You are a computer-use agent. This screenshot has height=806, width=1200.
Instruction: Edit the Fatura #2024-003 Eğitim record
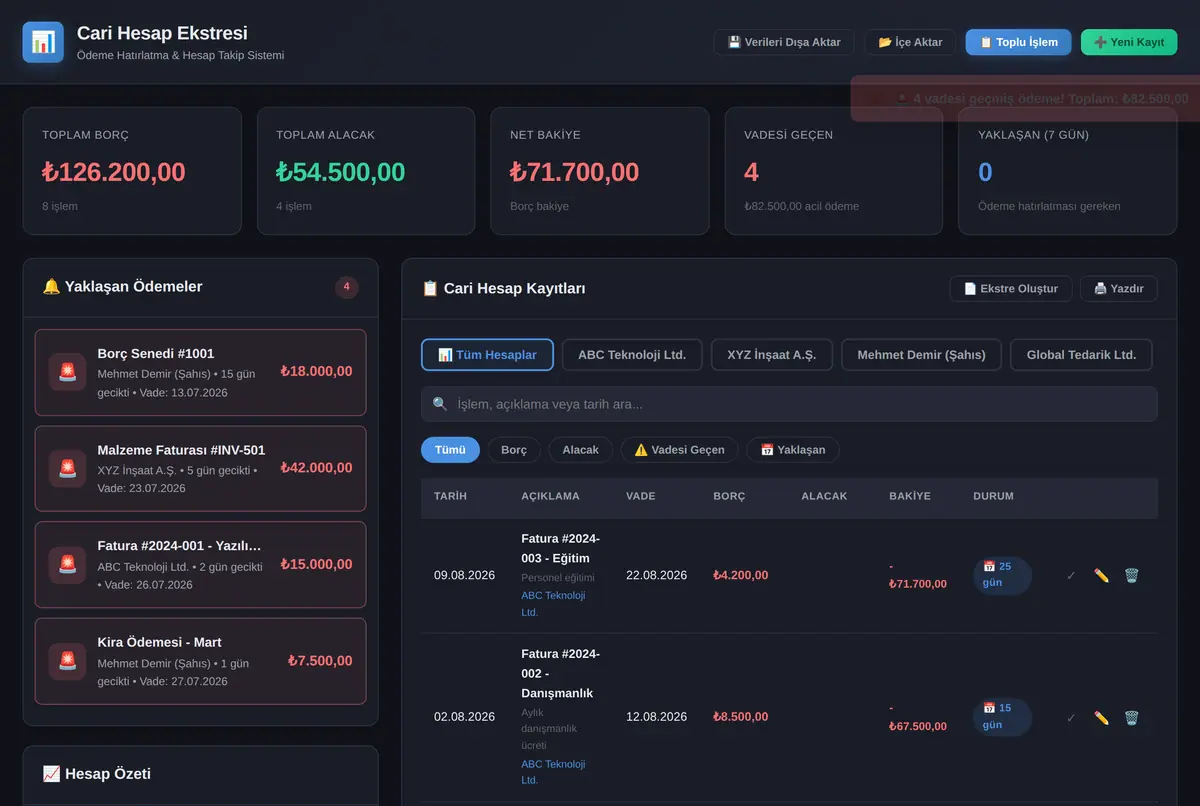1101,576
